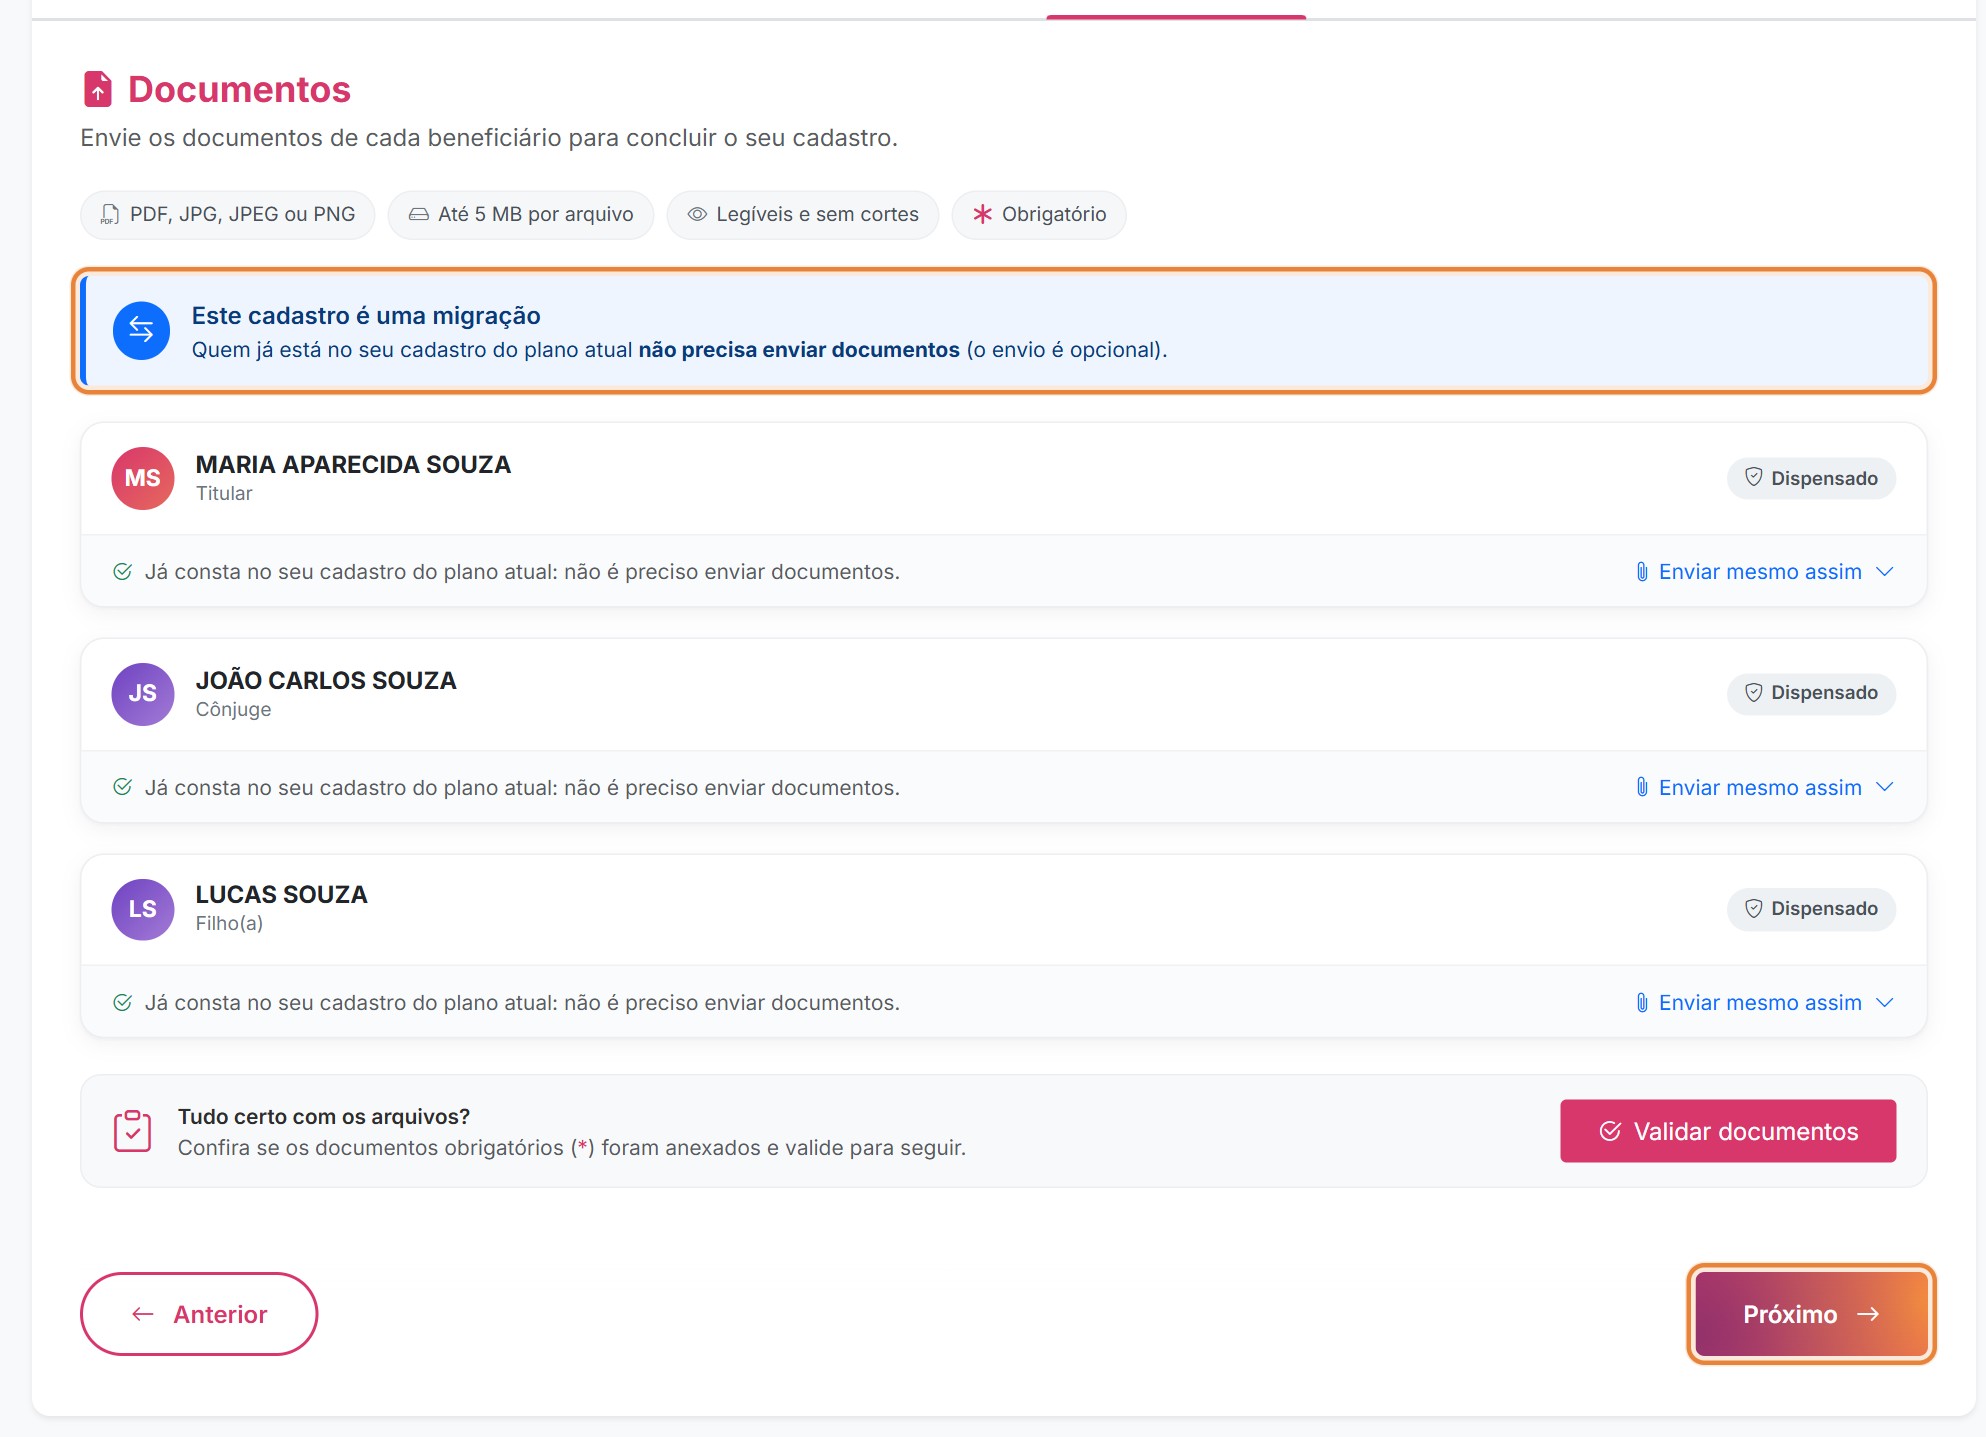The height and width of the screenshot is (1437, 1986).
Task: Click shield icon in Maria's Dispensado badge
Action: 1754,477
